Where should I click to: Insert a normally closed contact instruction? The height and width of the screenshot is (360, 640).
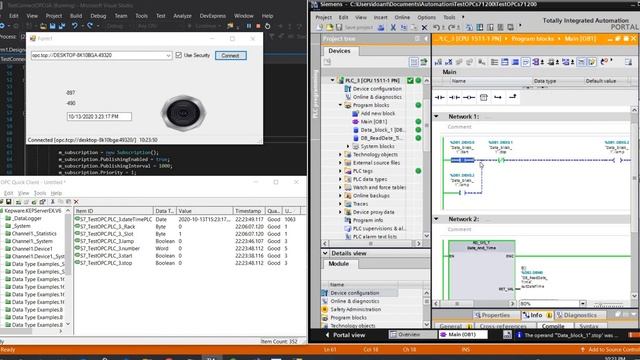[454, 97]
